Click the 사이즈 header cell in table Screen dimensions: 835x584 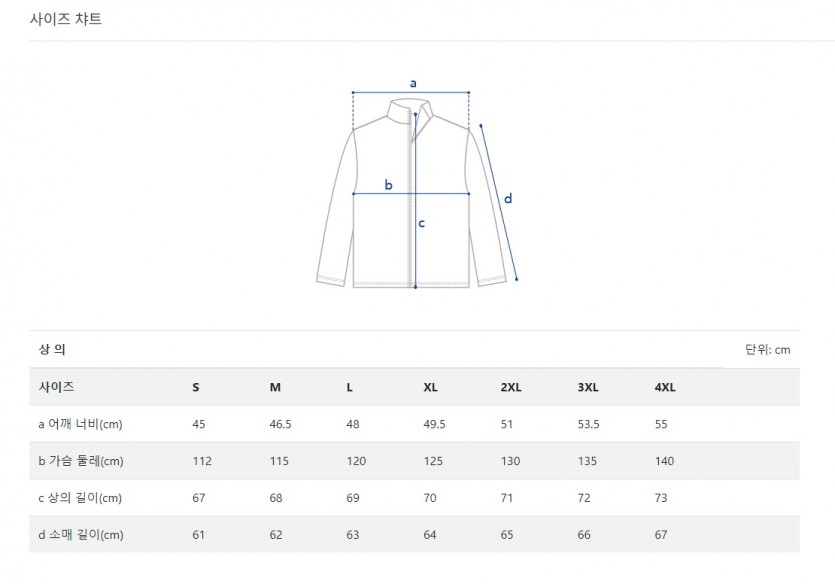[x=56, y=387]
